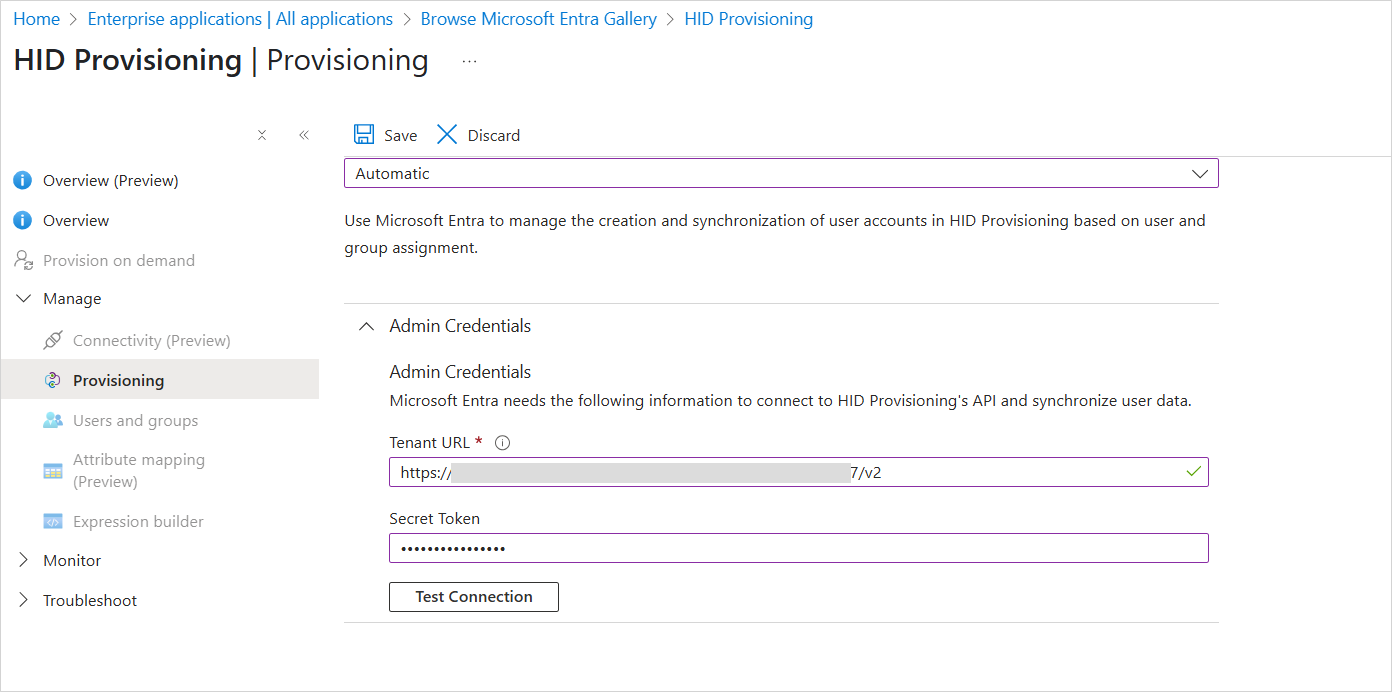Click the Discard button label

pyautogui.click(x=494, y=135)
